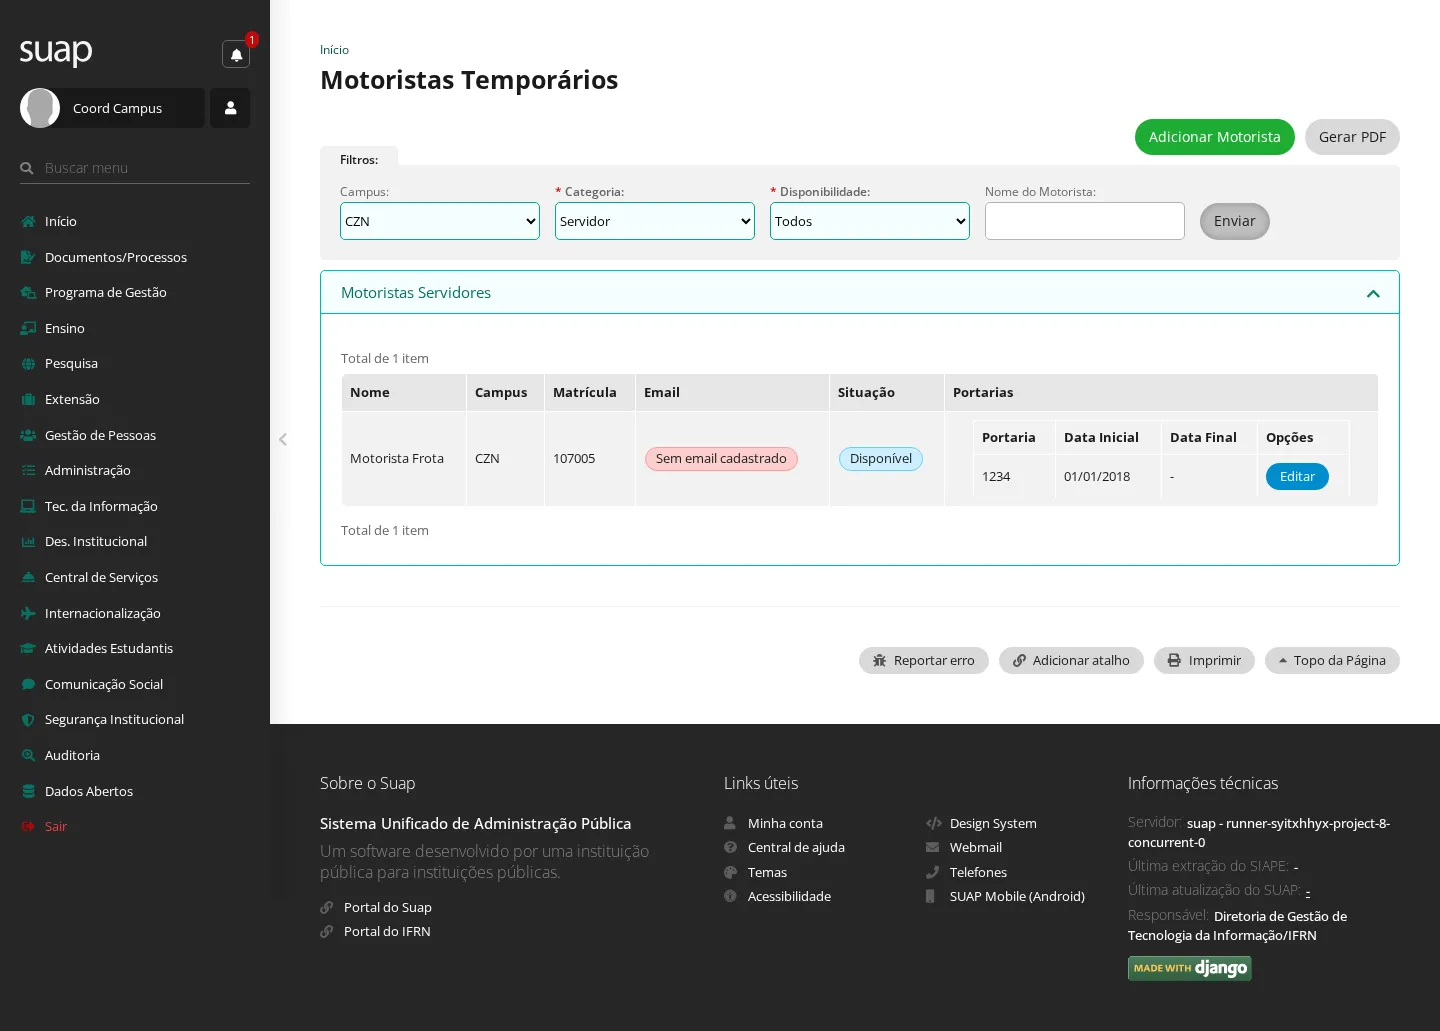This screenshot has height=1031, width=1440.
Task: Click the Nome do Motorista text field
Action: click(1085, 221)
